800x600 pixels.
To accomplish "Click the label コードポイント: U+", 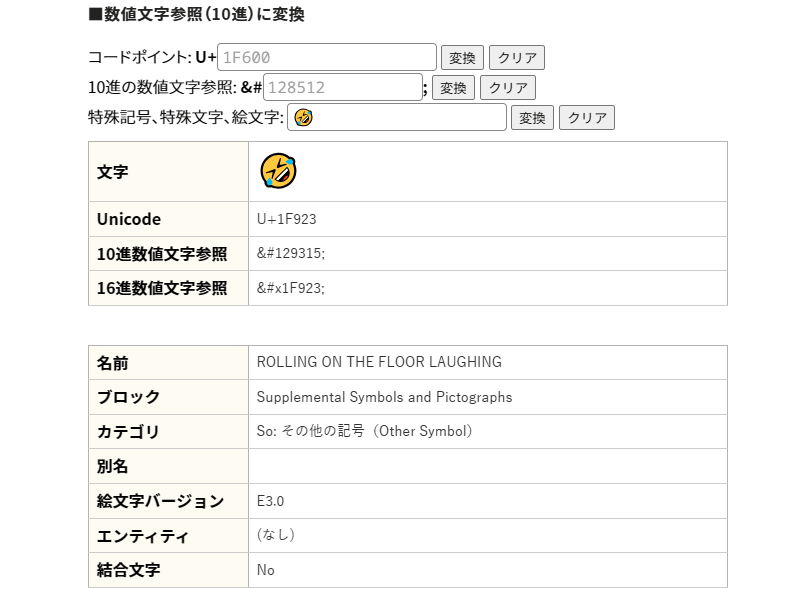I will click(x=153, y=57).
